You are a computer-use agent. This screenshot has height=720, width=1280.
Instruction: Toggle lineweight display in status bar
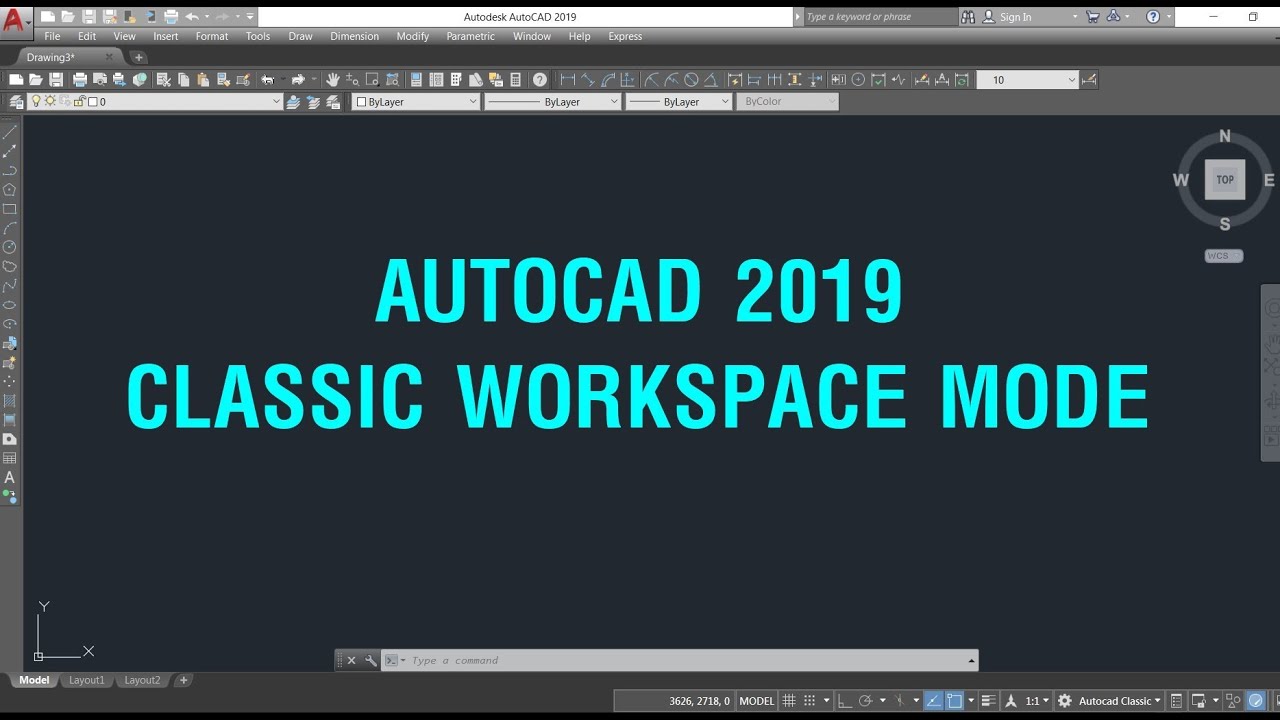tap(988, 701)
